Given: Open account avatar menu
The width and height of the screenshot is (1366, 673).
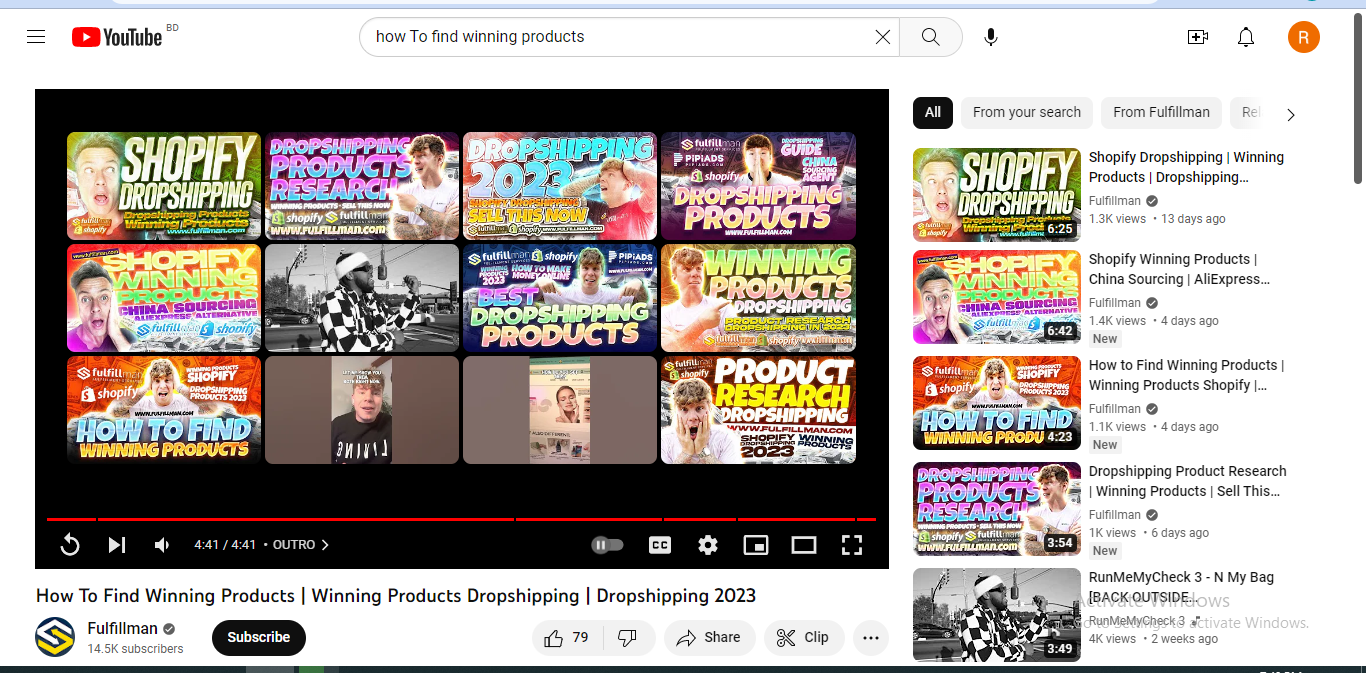Looking at the screenshot, I should pyautogui.click(x=1304, y=37).
